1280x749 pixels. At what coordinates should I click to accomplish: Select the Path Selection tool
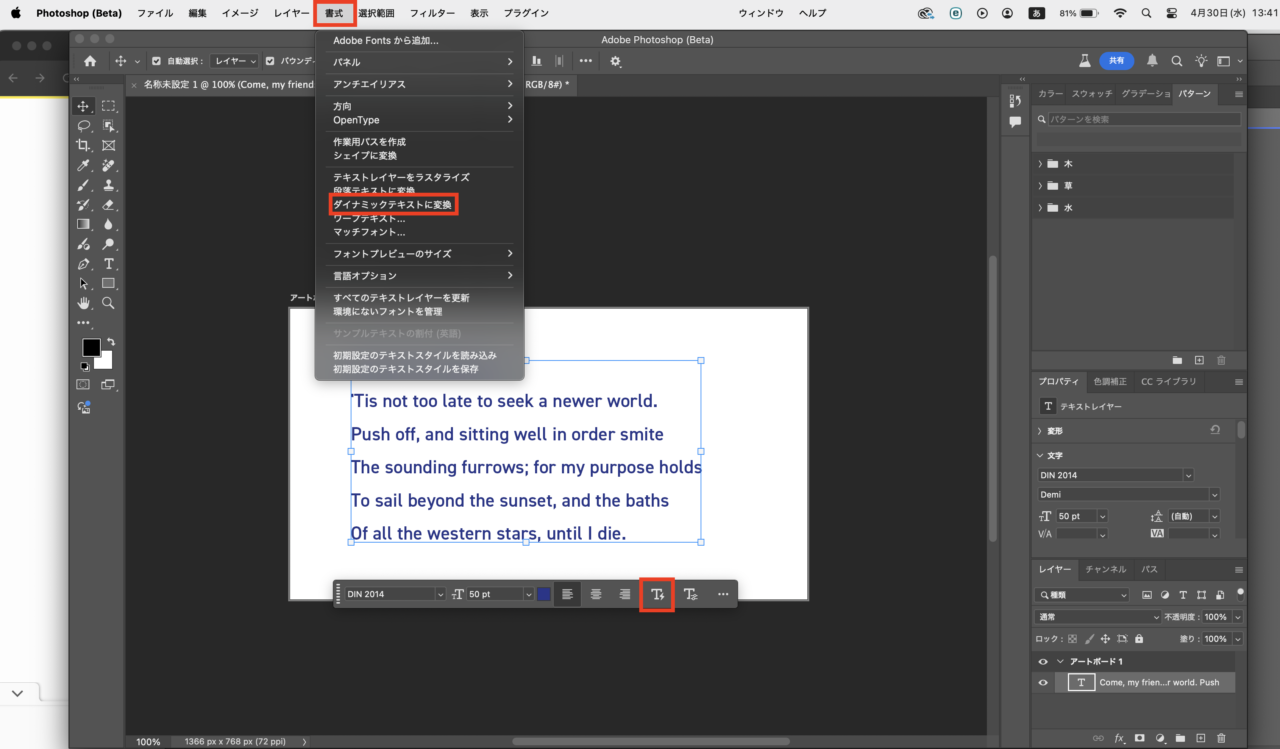pyautogui.click(x=84, y=284)
